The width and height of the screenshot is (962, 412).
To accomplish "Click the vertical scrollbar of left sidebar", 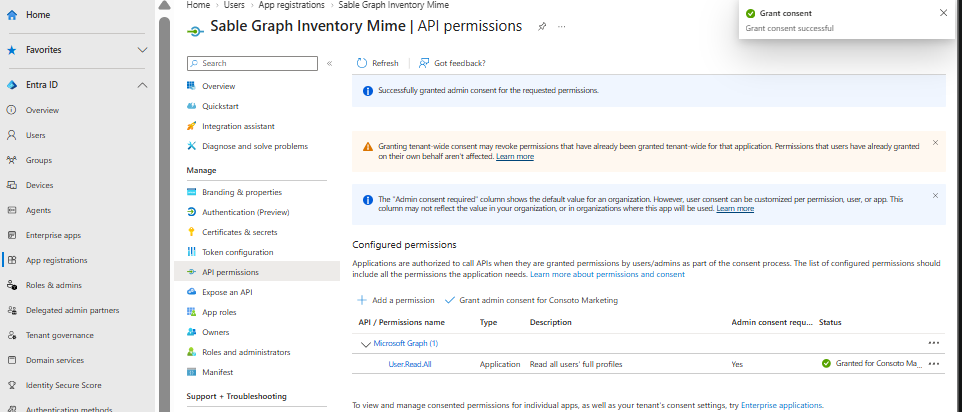I will [164, 215].
